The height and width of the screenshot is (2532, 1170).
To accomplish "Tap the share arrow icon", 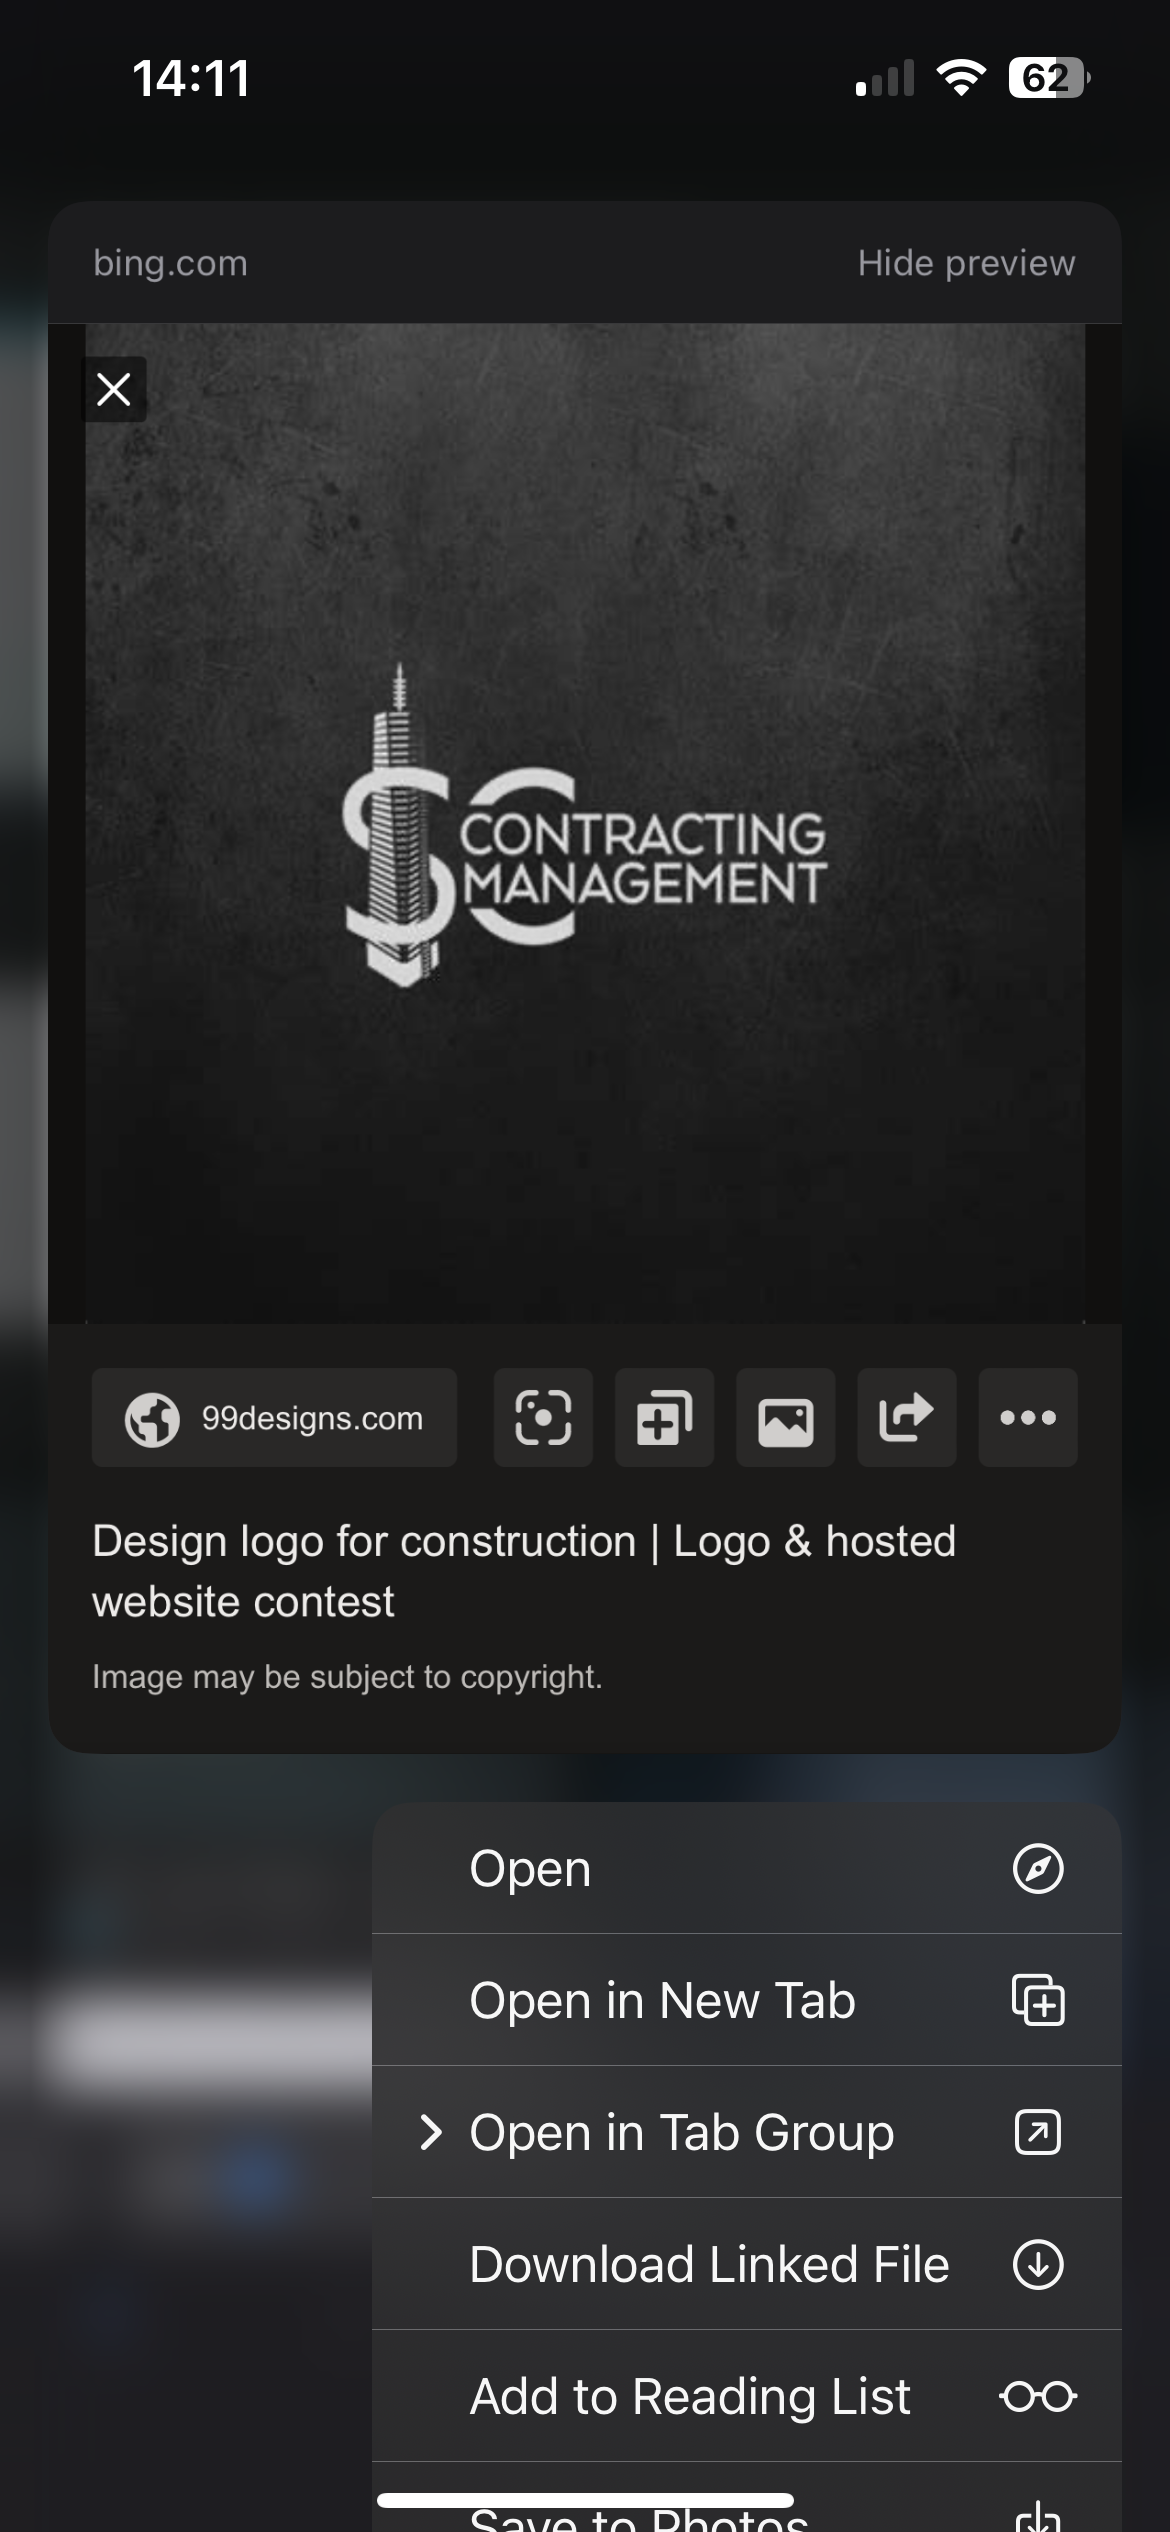I will 906,1417.
